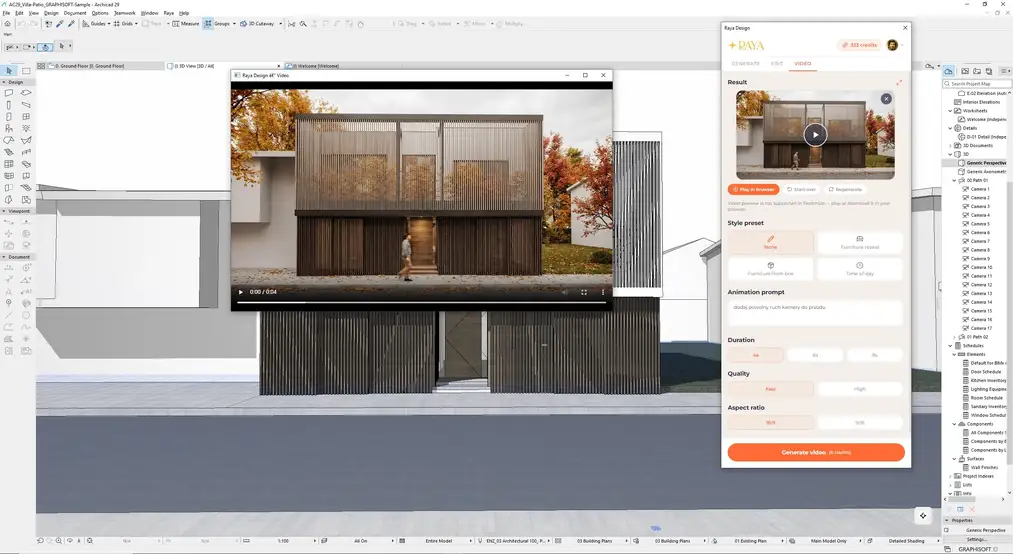Click the Search Project Map field

(976, 83)
